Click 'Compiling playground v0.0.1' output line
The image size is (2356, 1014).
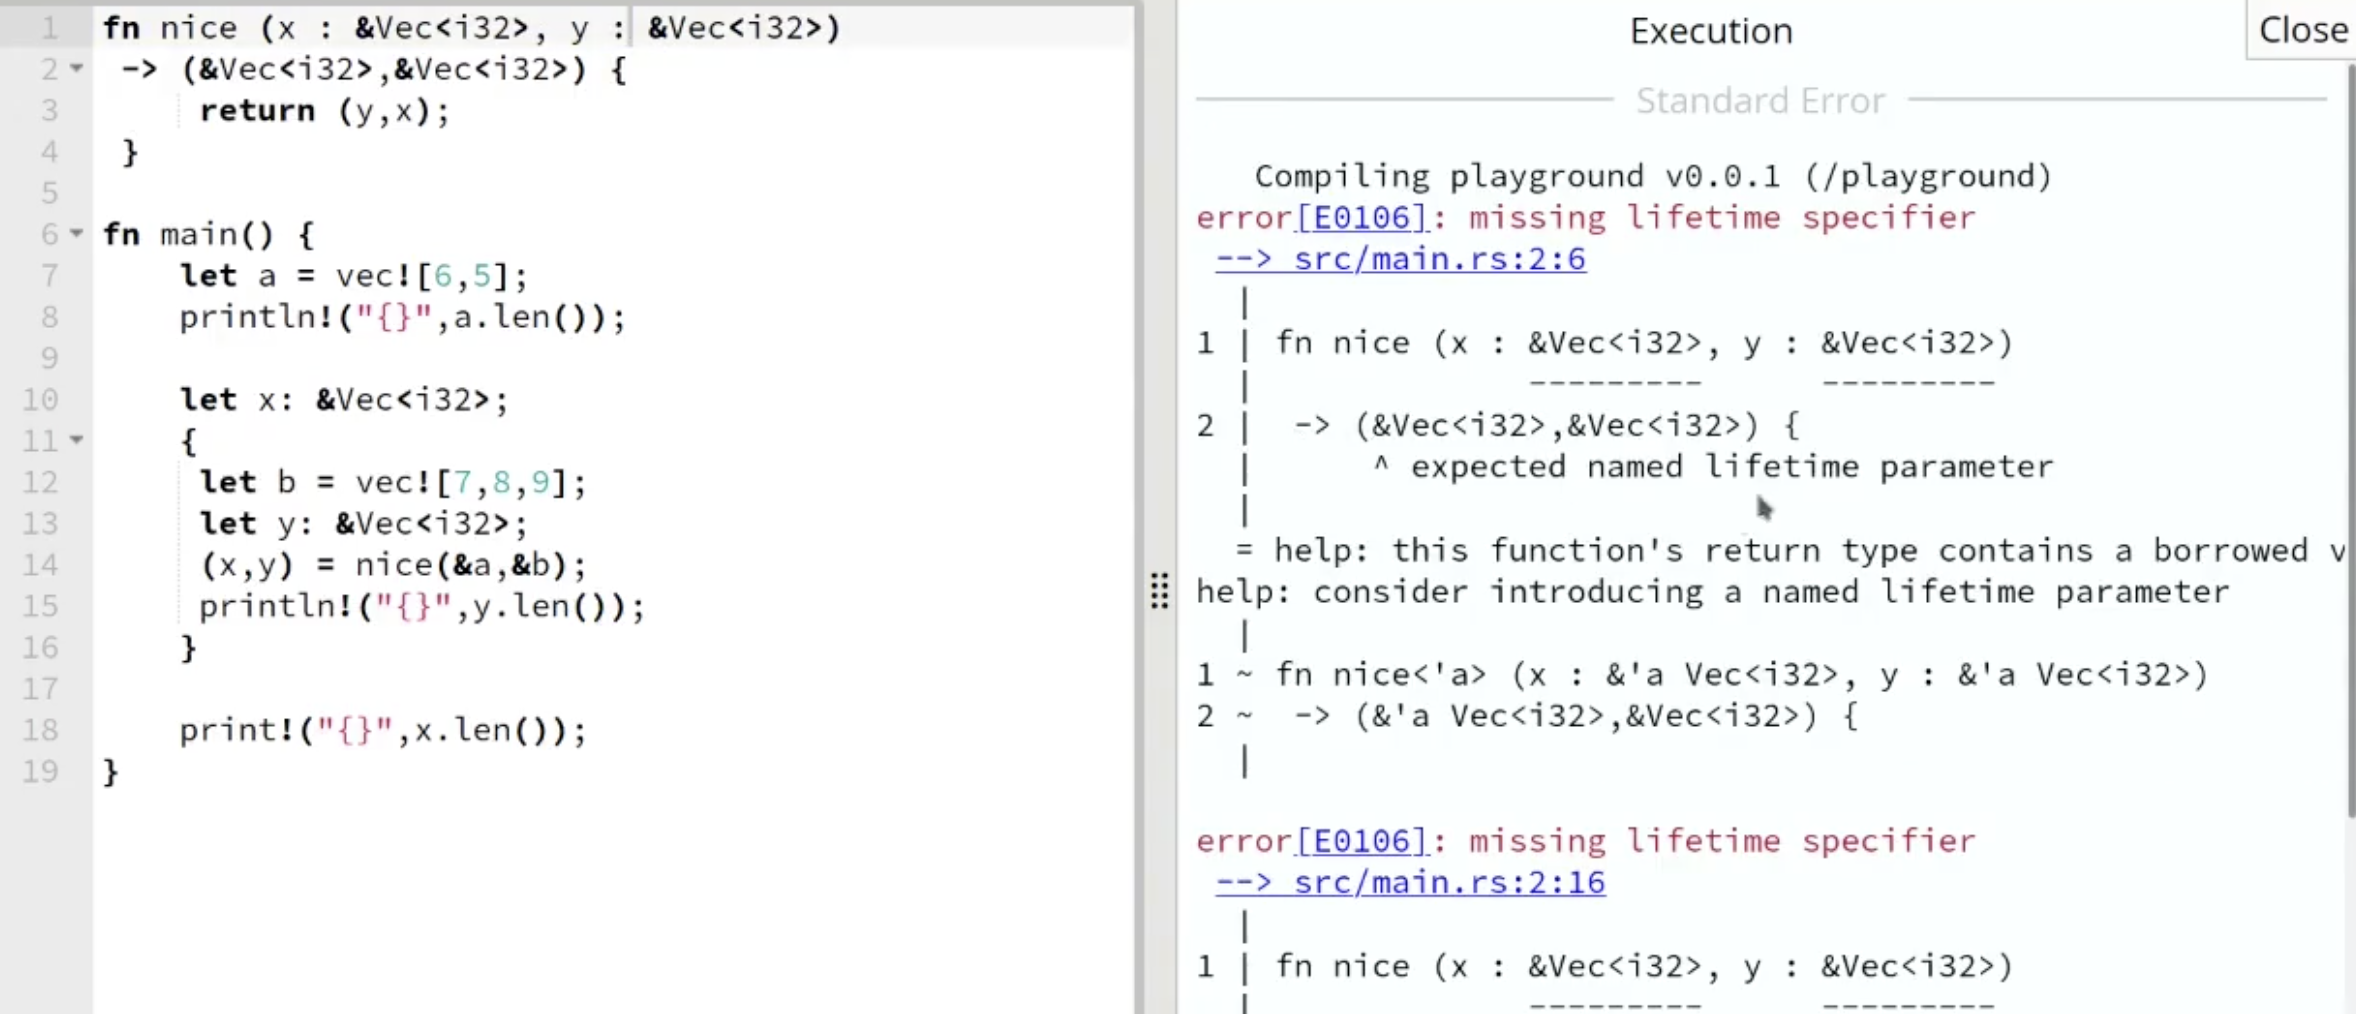1653,177
